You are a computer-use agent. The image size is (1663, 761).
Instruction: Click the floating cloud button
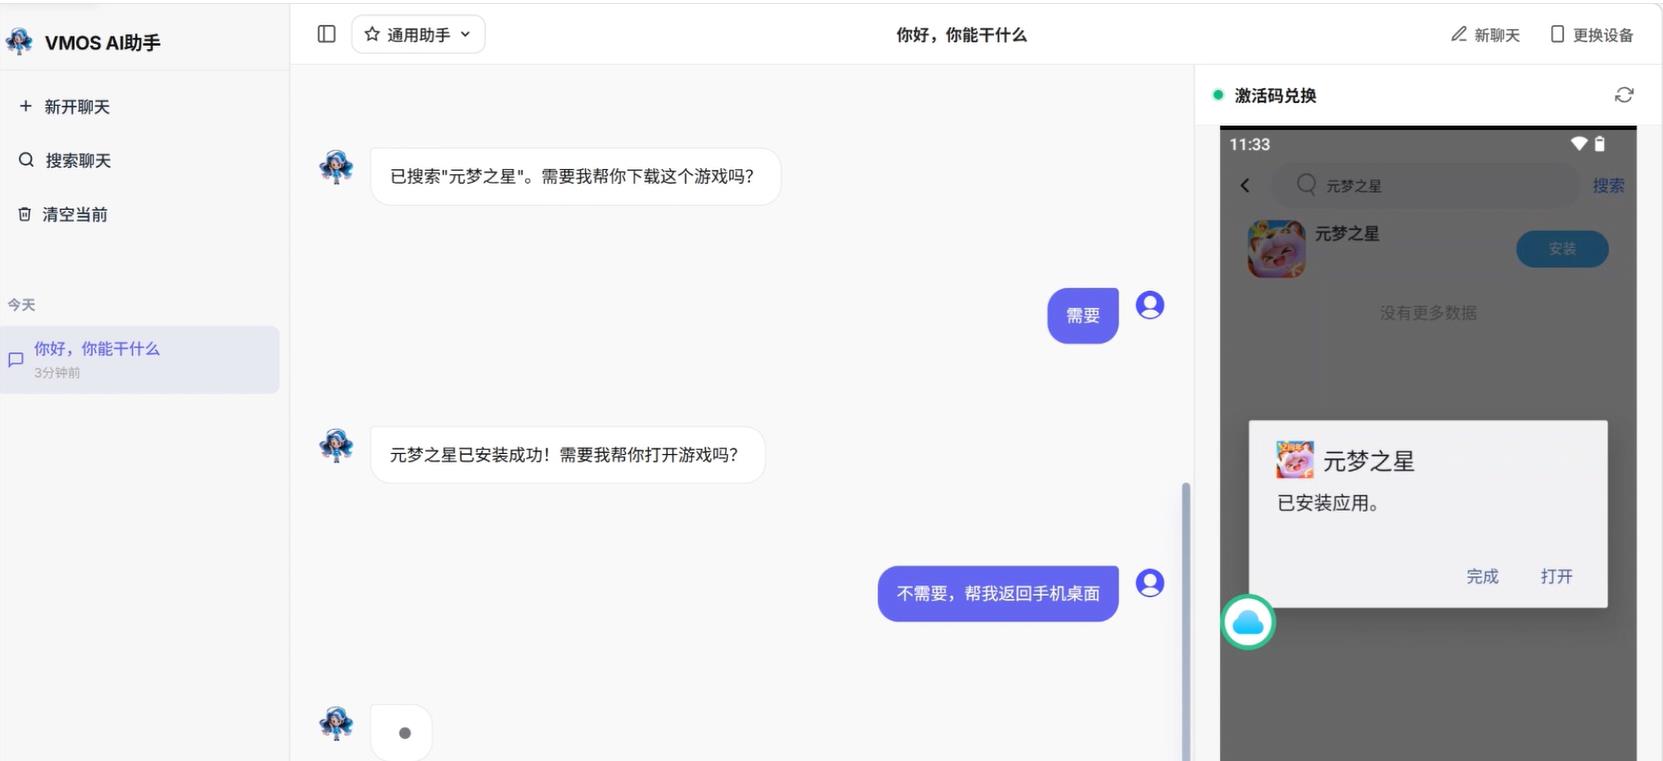1248,622
